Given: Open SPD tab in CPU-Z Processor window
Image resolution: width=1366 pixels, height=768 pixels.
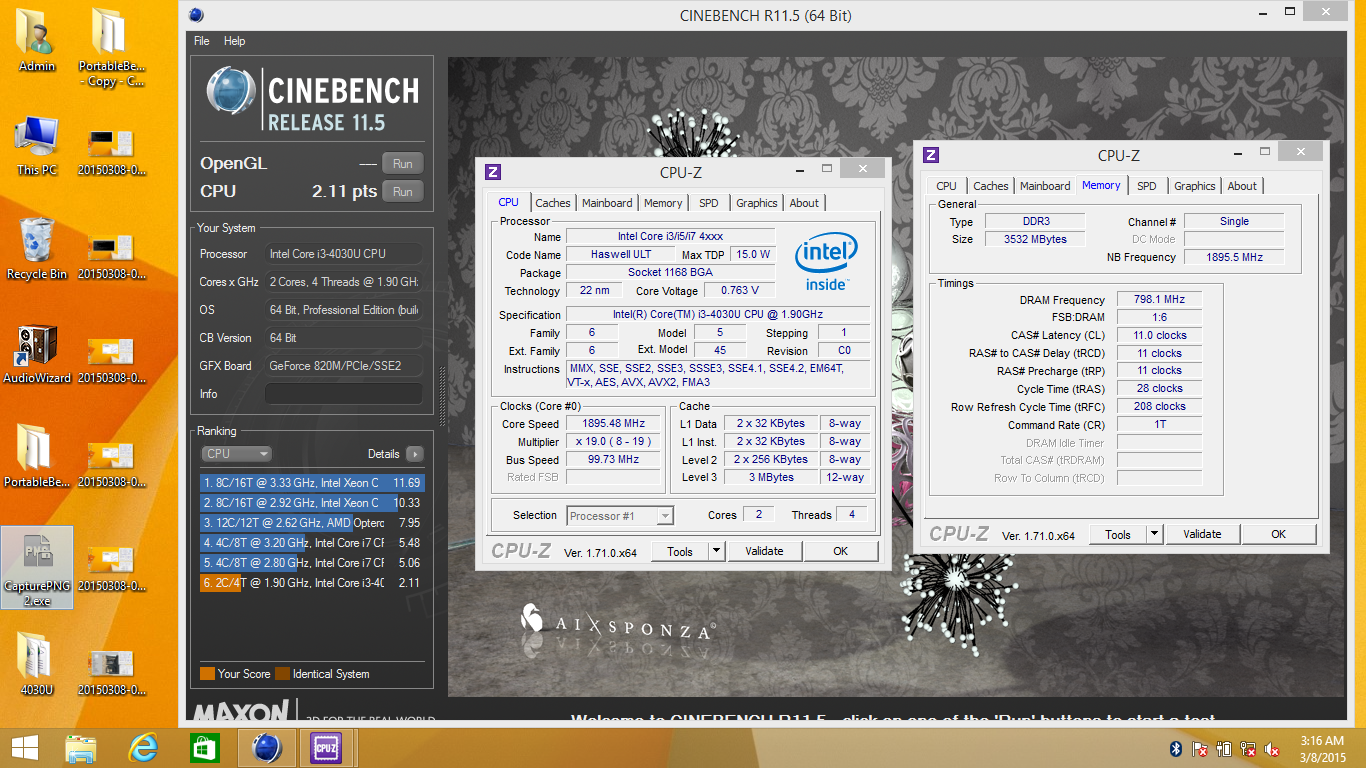Looking at the screenshot, I should 709,203.
